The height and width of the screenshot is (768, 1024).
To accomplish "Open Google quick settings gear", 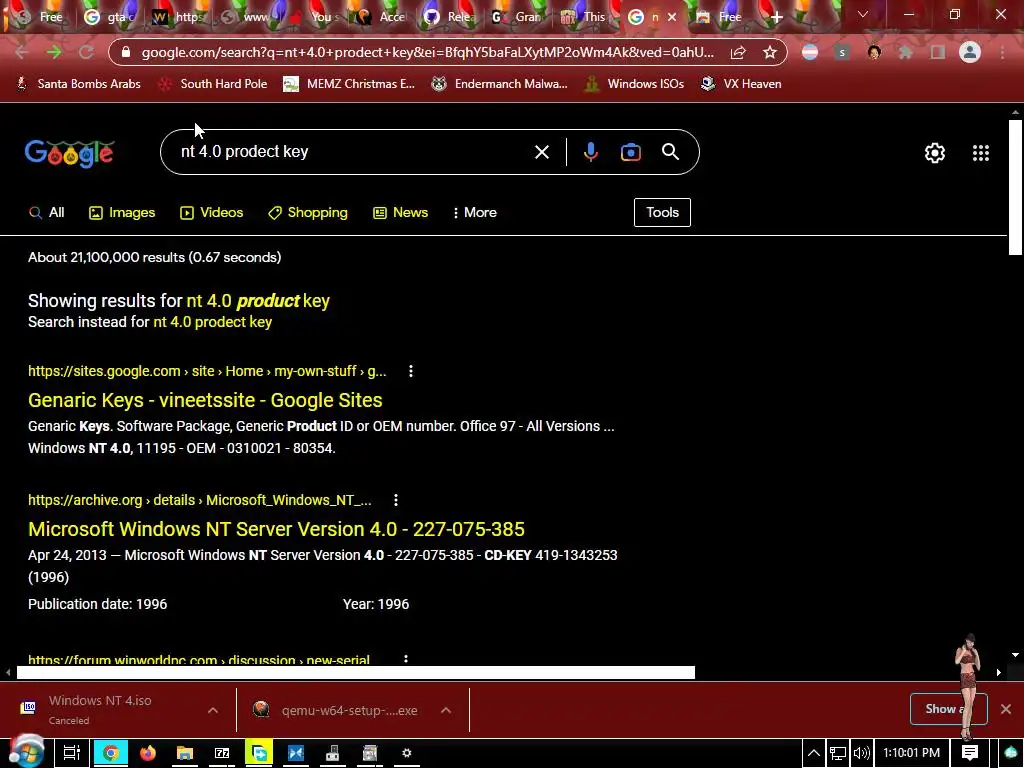I will click(x=935, y=153).
